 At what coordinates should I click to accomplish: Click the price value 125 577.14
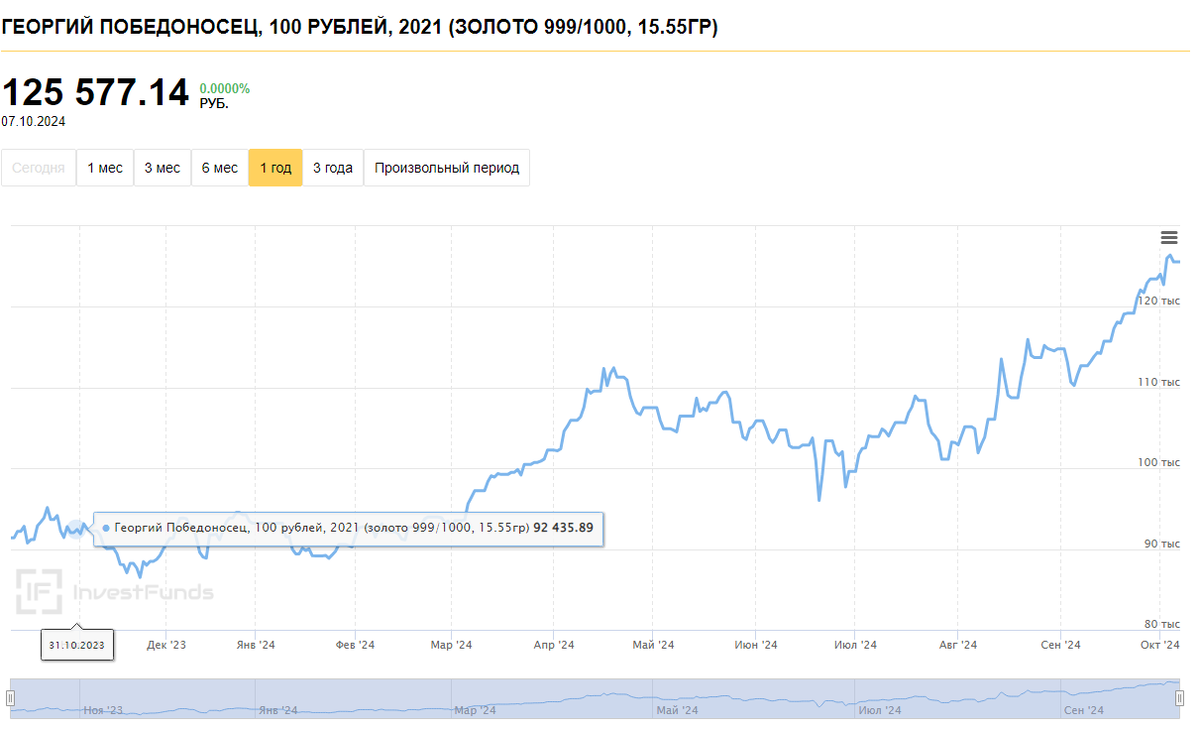pyautogui.click(x=95, y=93)
